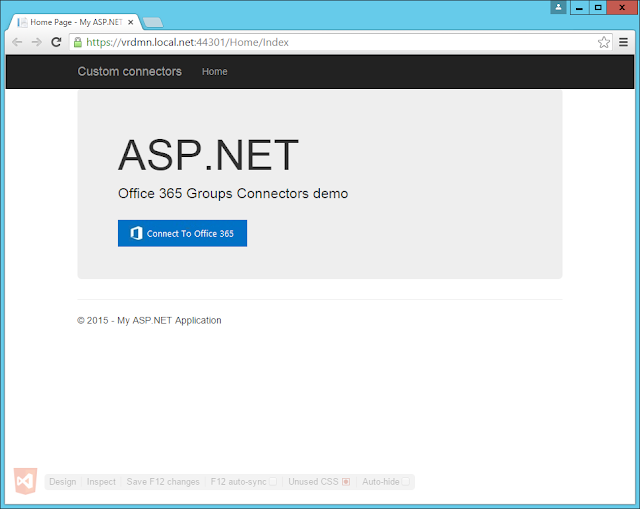Reload the page with refresh icon
The width and height of the screenshot is (640, 509).
(x=56, y=42)
